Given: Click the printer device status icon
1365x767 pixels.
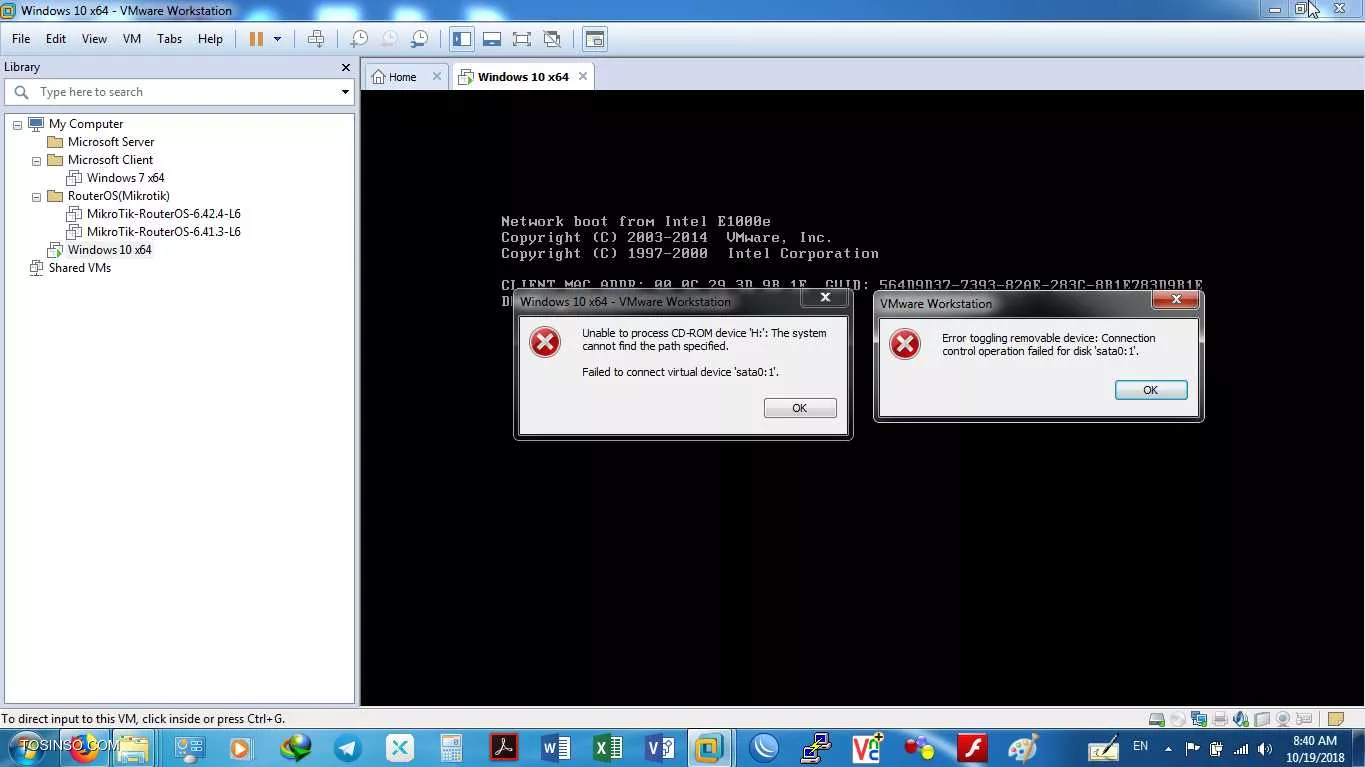Looking at the screenshot, I should tap(1221, 719).
